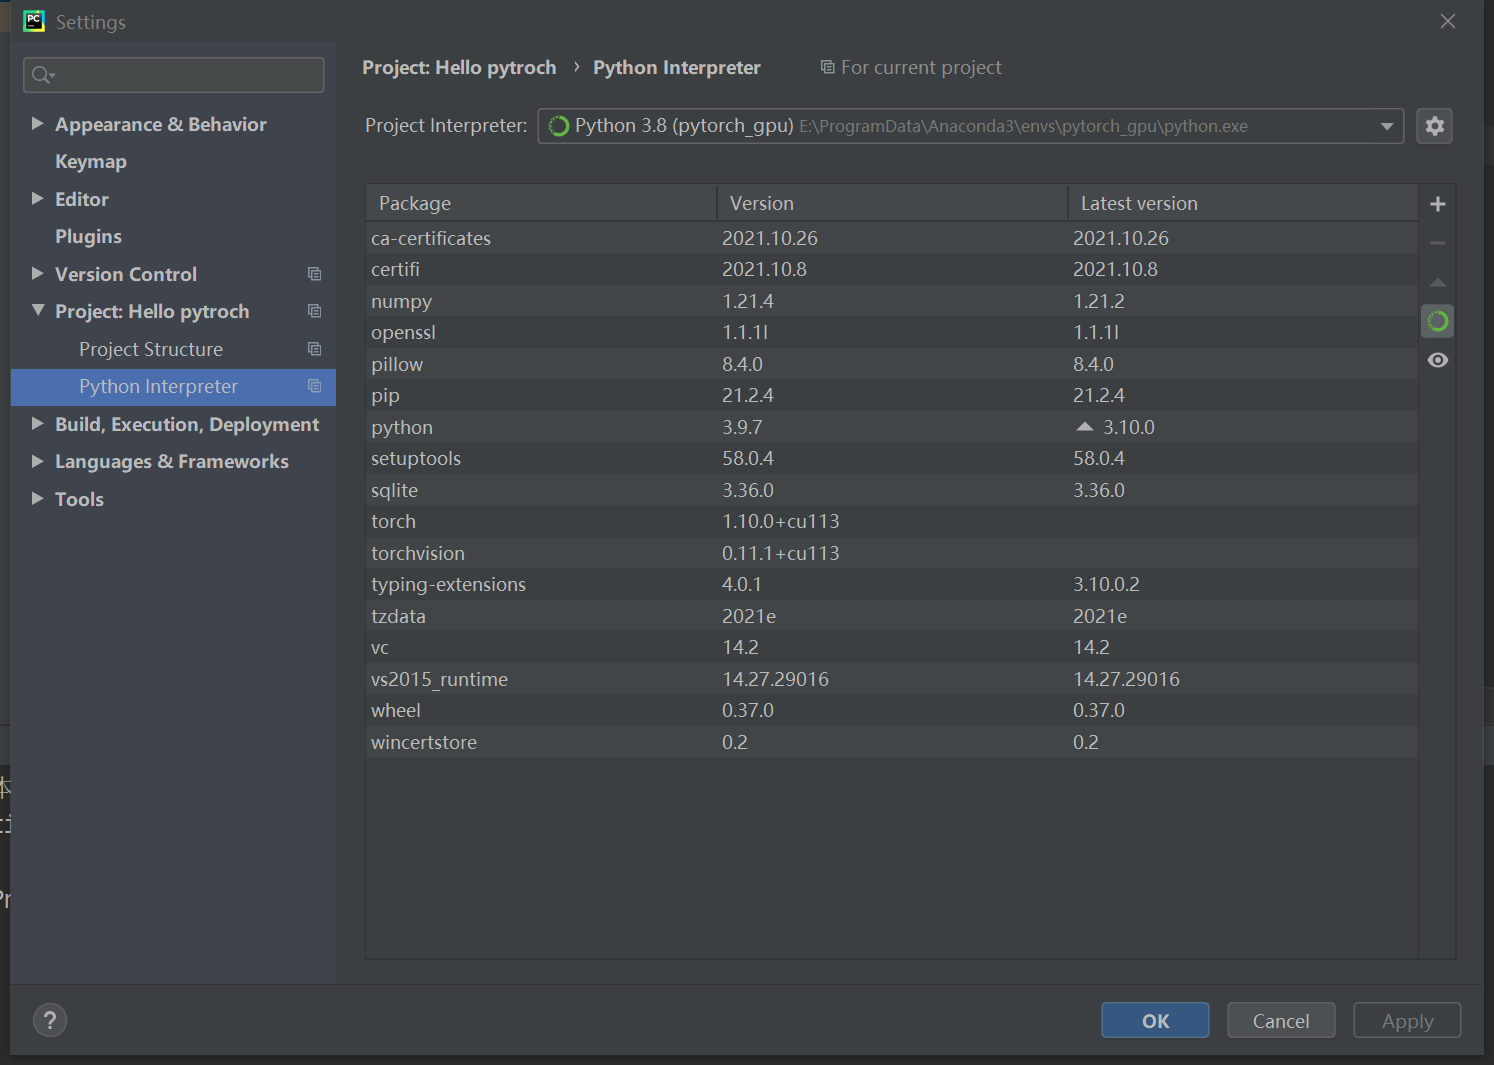
Task: Expand the Version Control section
Action: (37, 274)
